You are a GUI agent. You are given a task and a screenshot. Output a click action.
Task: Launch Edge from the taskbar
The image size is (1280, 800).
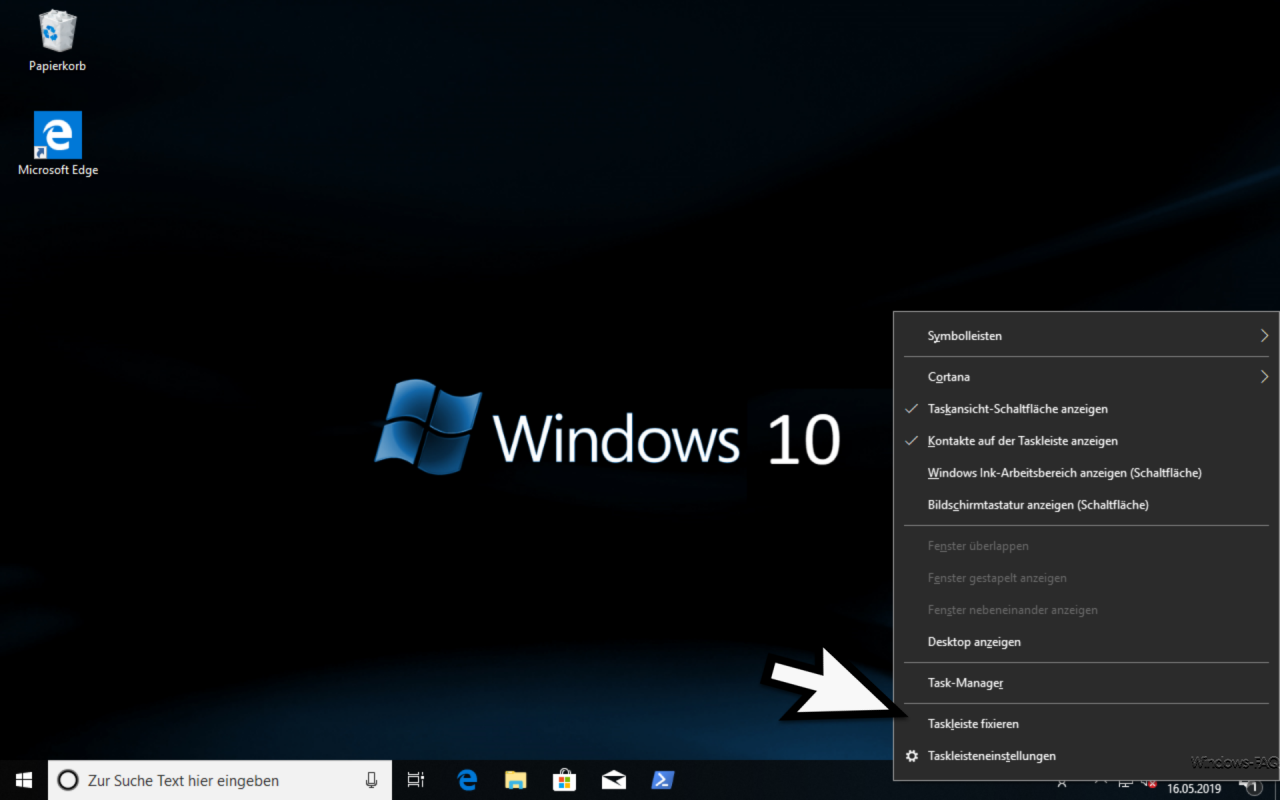point(467,780)
